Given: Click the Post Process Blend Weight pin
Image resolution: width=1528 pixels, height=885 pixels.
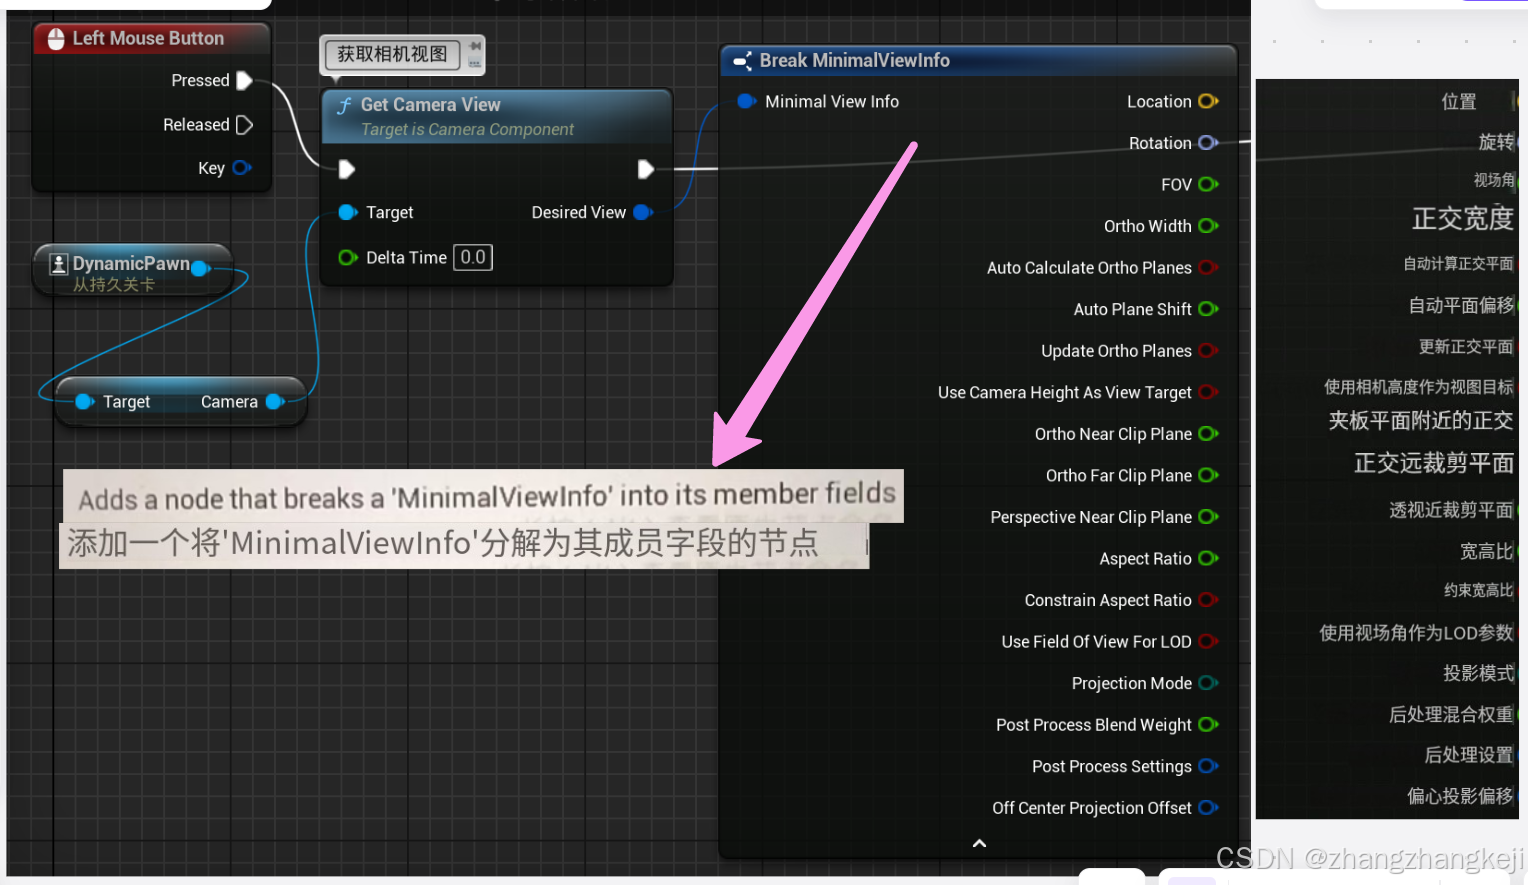Looking at the screenshot, I should tap(1208, 725).
